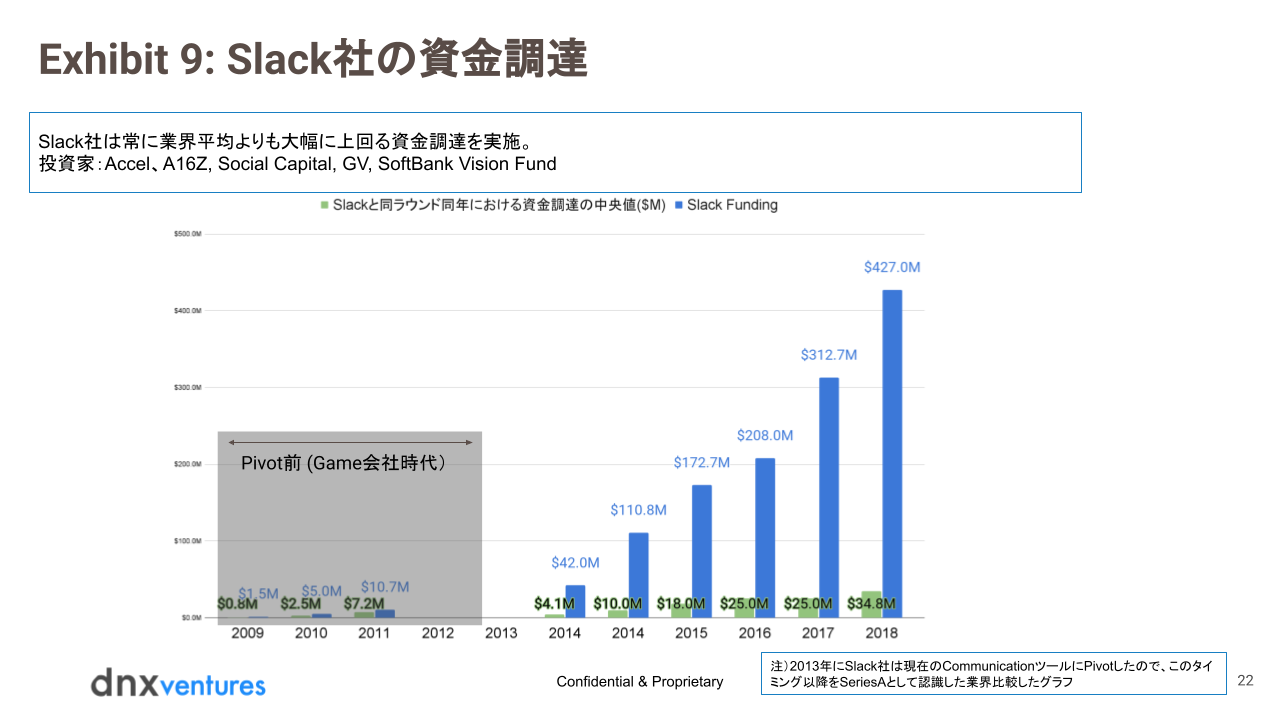
Task: Click the x-axis label "2018"
Action: [881, 633]
